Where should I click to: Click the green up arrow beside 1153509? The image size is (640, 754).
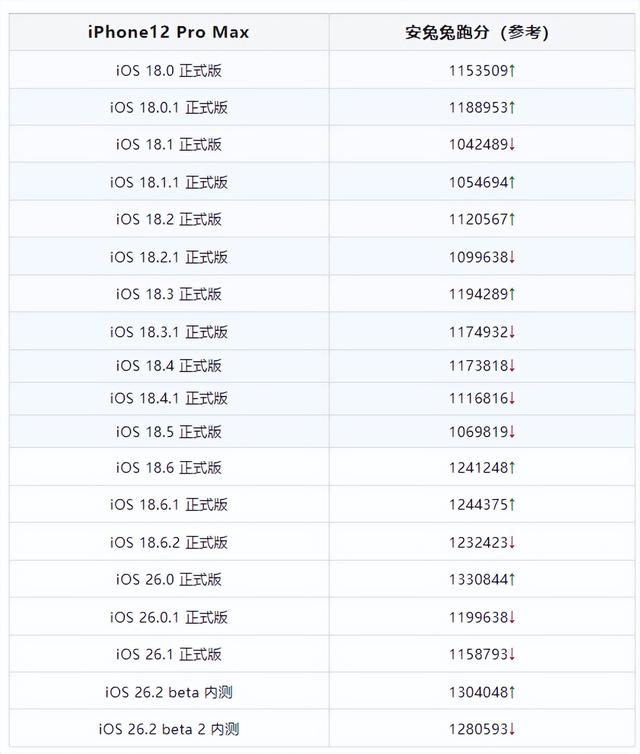(512, 70)
